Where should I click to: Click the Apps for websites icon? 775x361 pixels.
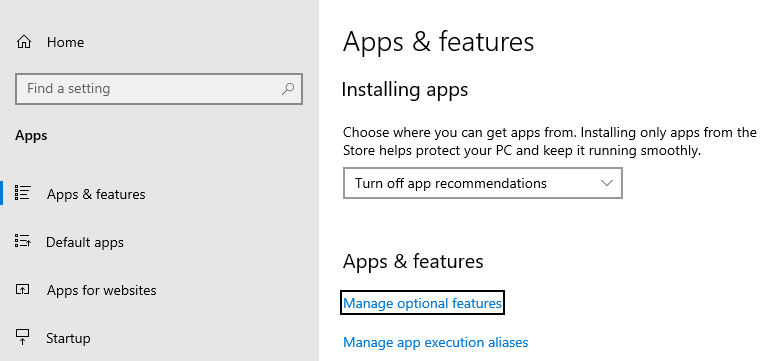[23, 289]
